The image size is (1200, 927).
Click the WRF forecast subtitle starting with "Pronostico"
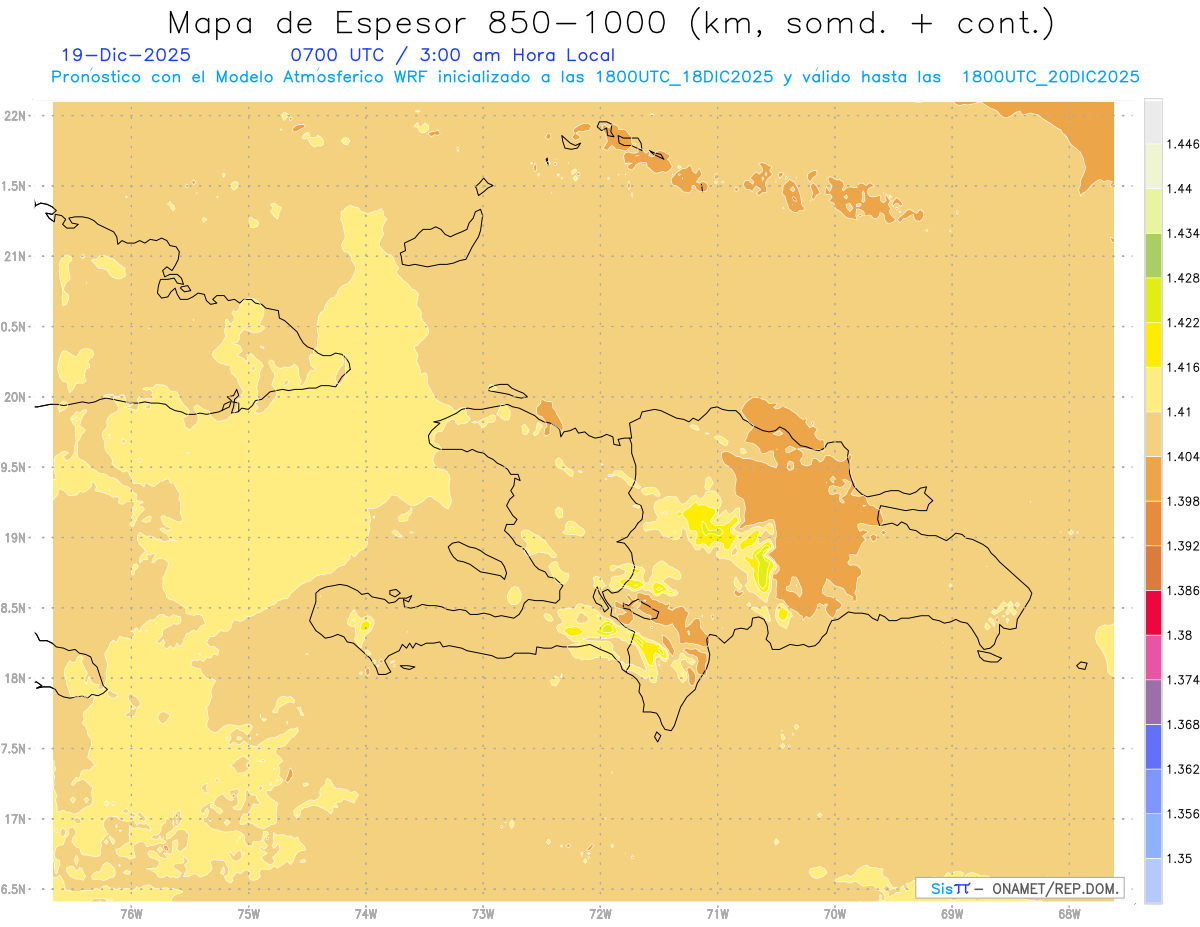coord(595,77)
